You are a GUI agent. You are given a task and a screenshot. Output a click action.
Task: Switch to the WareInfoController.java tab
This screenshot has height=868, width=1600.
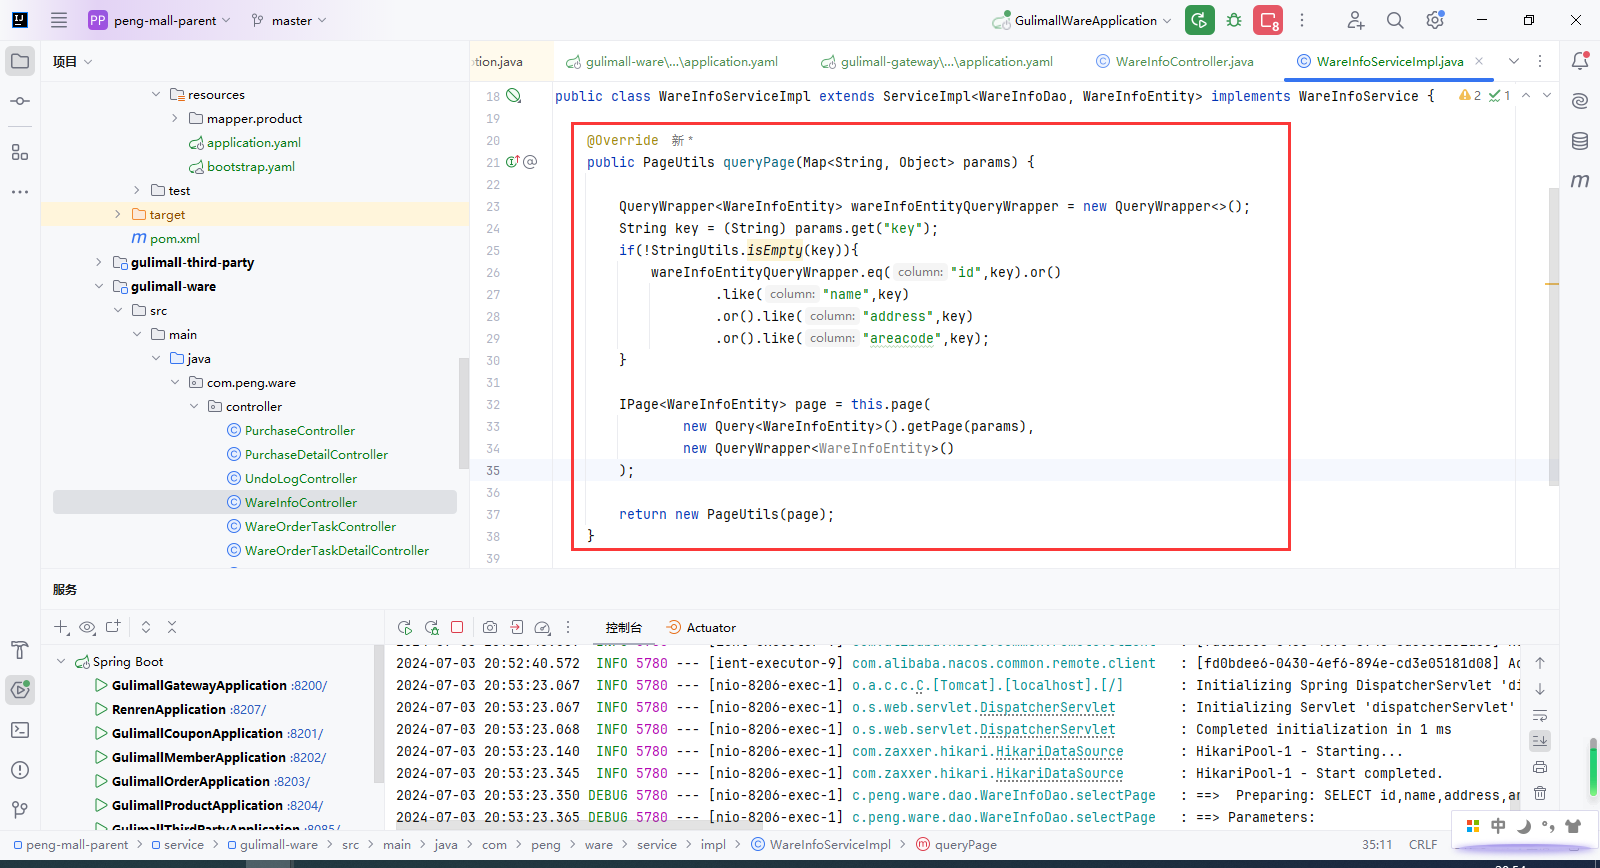[x=1174, y=61]
